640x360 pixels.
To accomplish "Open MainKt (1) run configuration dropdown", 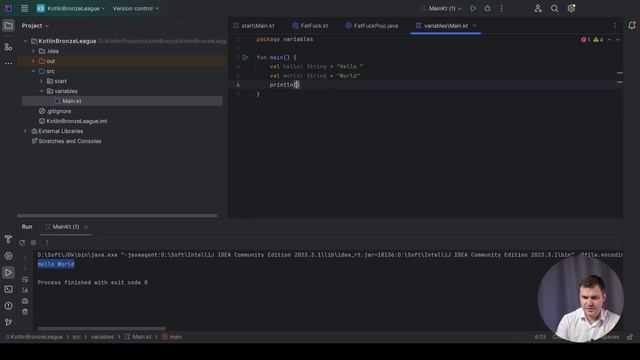I will coord(440,8).
